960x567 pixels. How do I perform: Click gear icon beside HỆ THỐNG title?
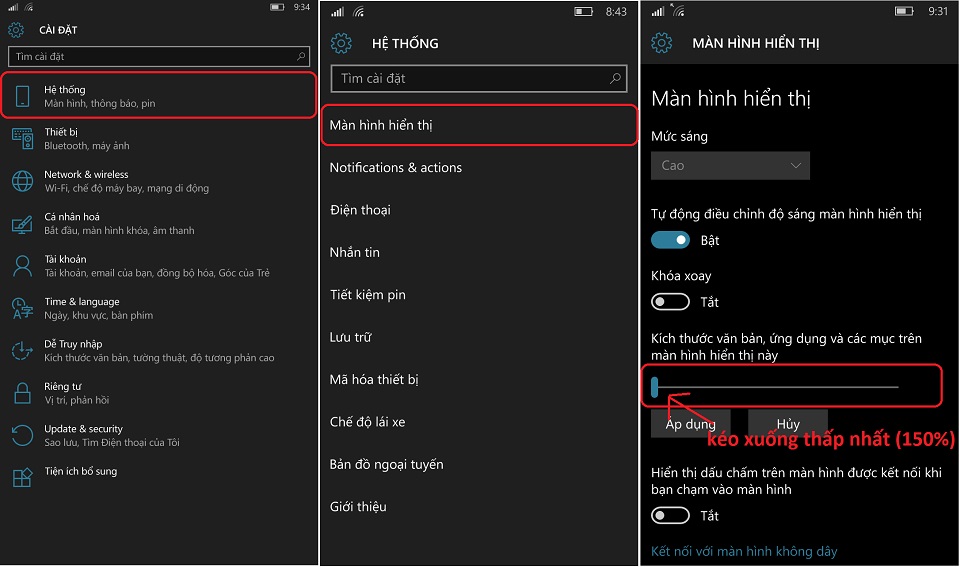click(x=341, y=43)
